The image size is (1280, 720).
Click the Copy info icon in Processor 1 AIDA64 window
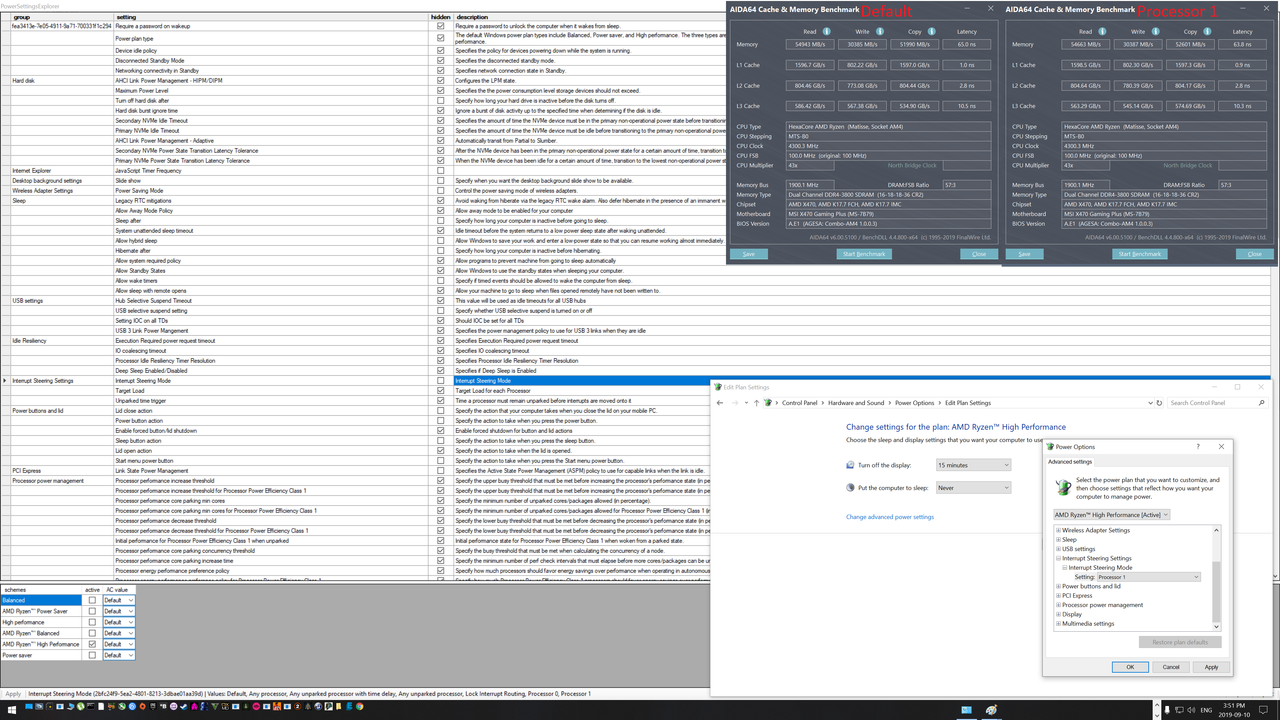pos(1205,32)
